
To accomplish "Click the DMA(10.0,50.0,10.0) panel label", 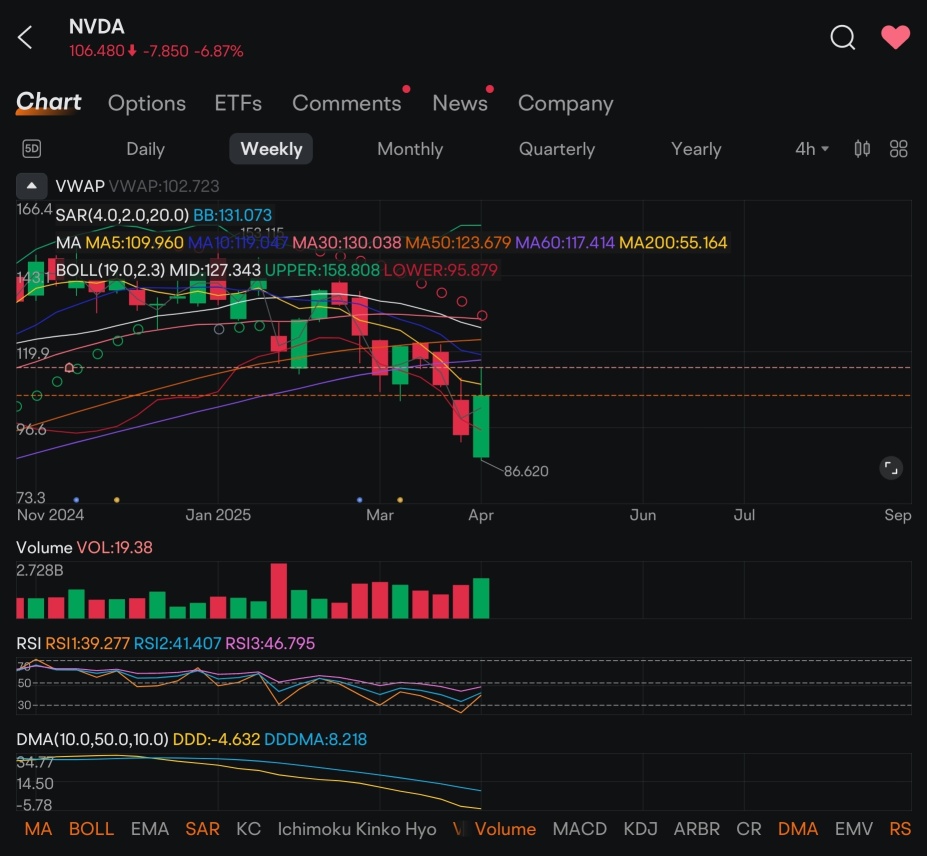I will tap(92, 739).
